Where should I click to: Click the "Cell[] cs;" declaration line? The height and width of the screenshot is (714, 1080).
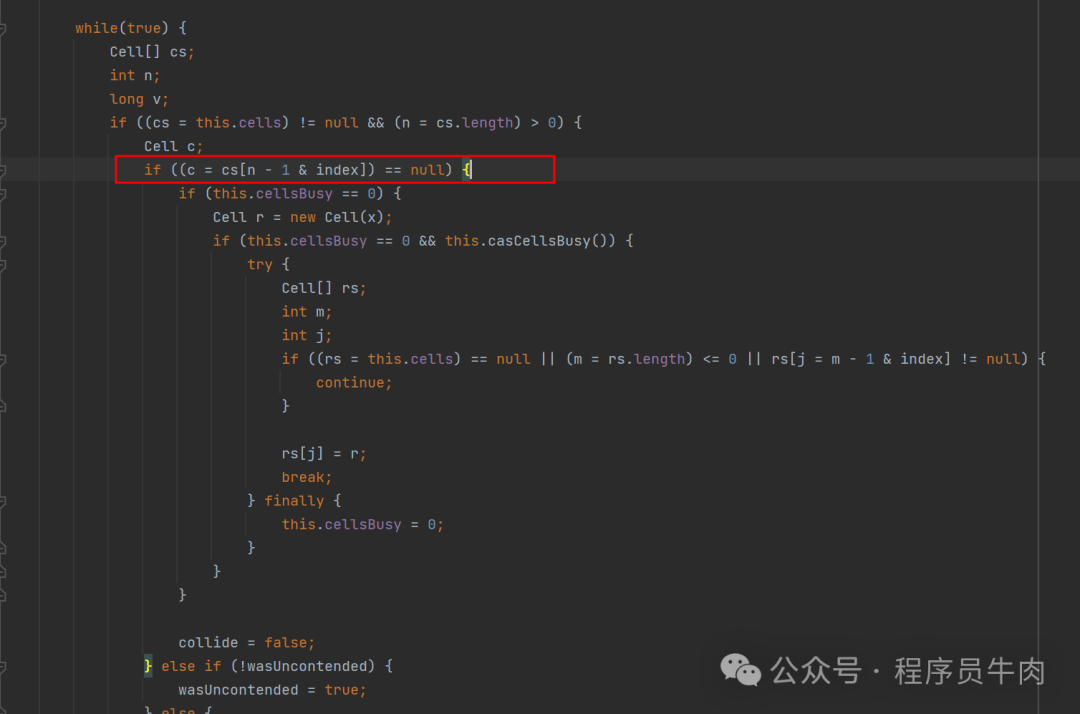(x=152, y=52)
